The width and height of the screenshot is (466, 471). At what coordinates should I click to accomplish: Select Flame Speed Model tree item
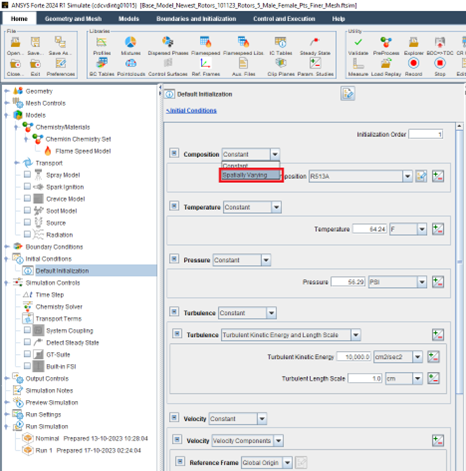click(83, 151)
